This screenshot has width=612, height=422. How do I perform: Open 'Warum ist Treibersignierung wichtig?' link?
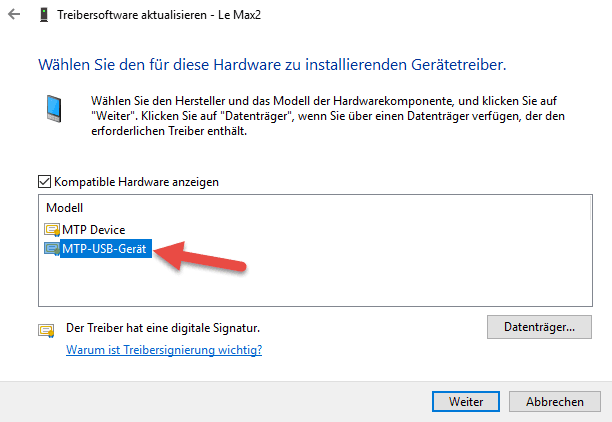coord(164,349)
